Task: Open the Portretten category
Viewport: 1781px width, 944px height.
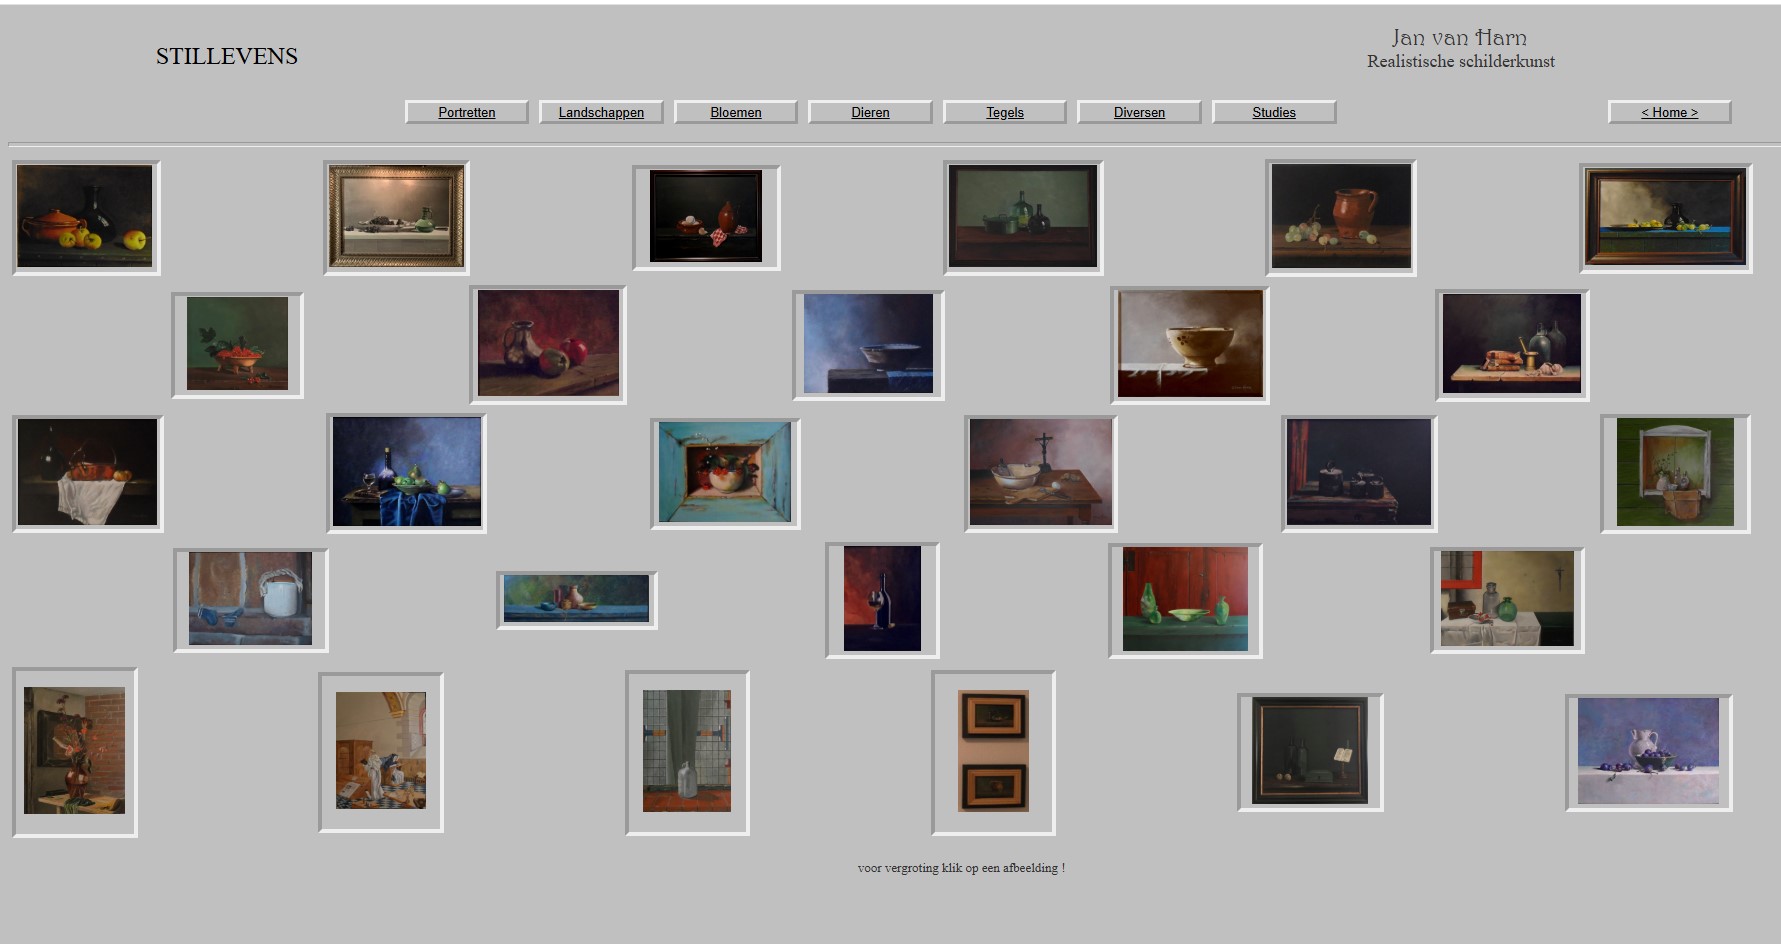Action: [x=466, y=112]
